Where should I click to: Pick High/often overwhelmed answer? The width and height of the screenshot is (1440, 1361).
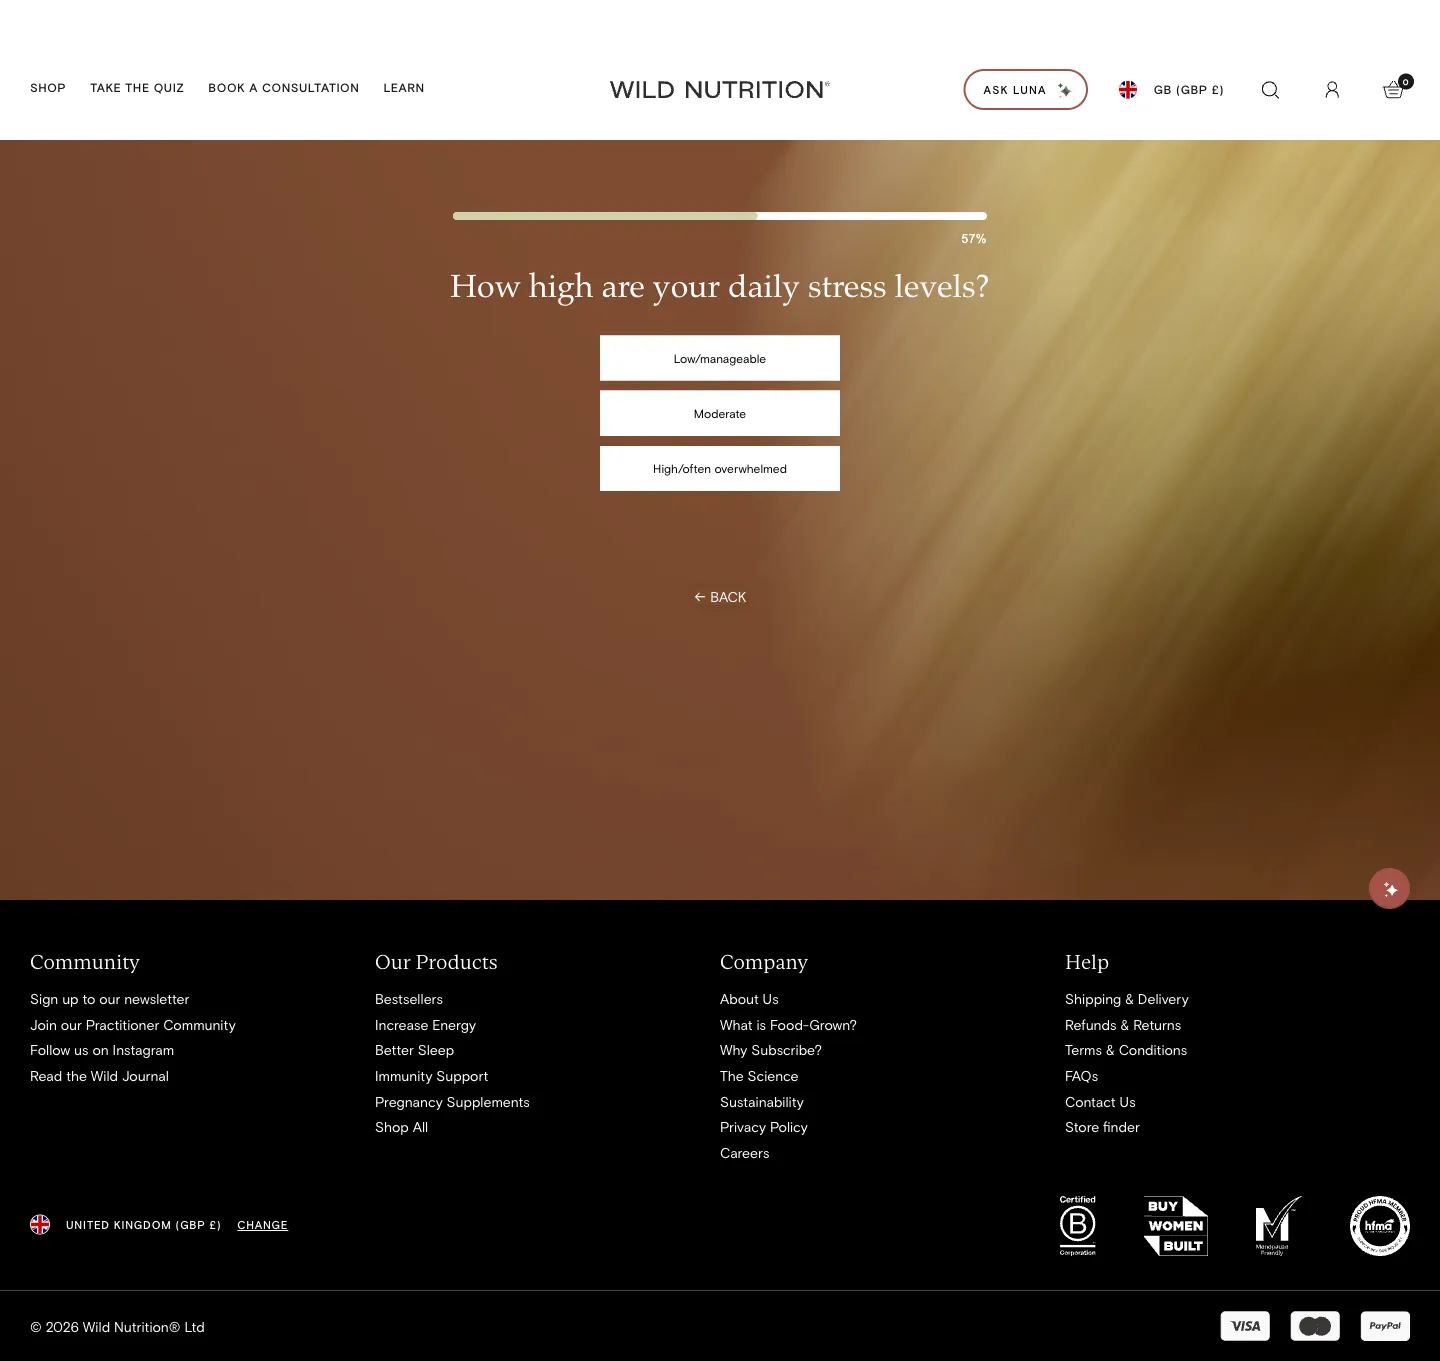pos(720,468)
